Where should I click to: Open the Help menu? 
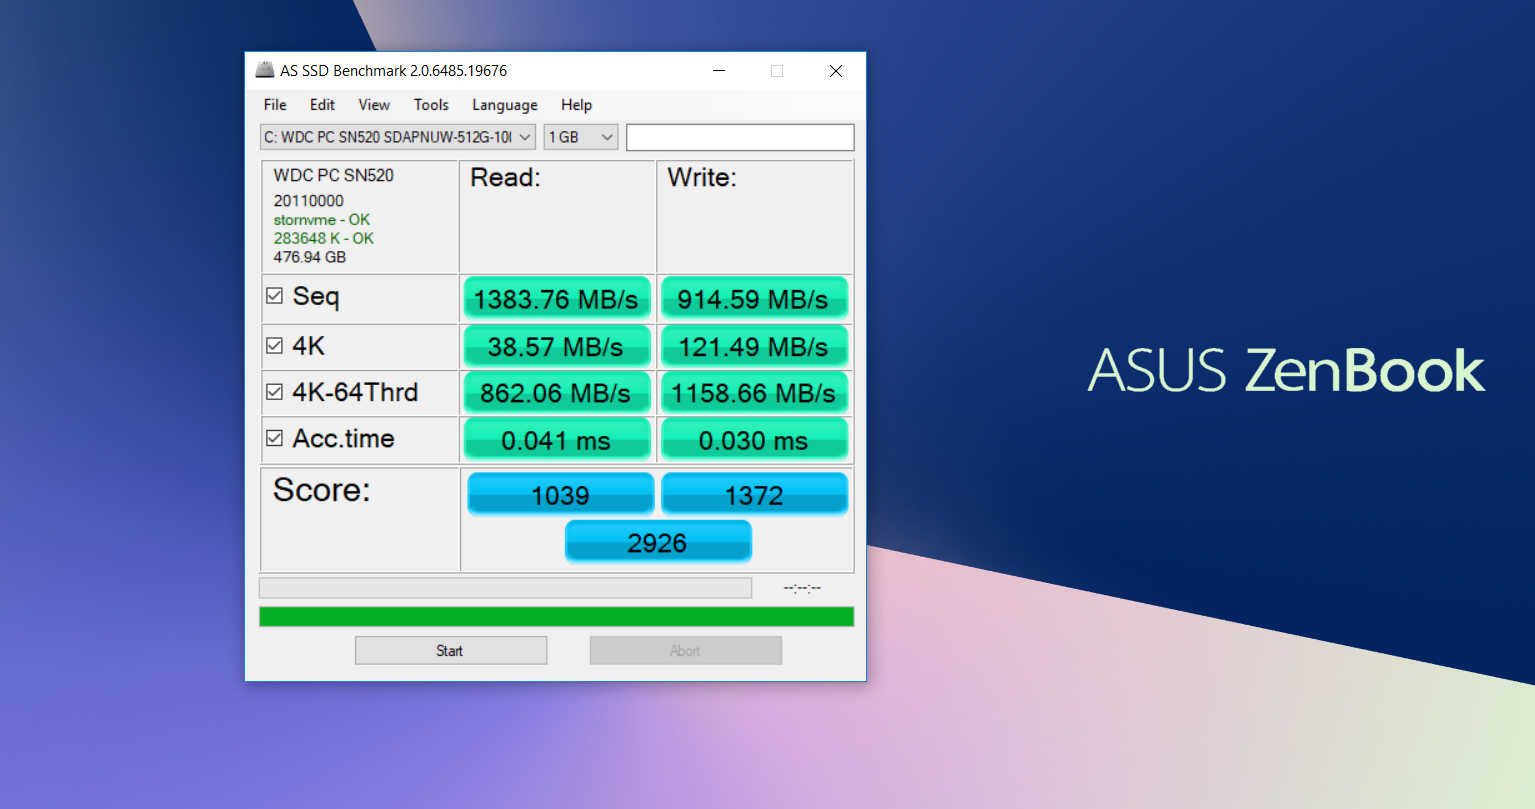576,105
